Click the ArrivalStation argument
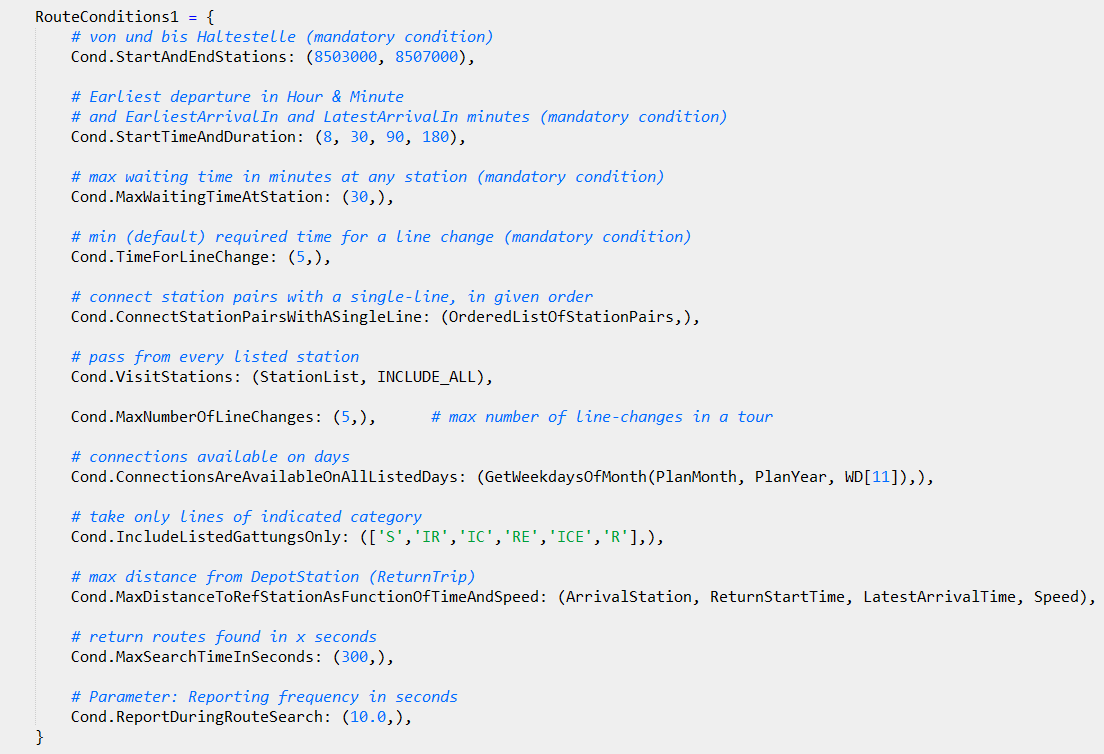The image size is (1104, 754). [629, 597]
